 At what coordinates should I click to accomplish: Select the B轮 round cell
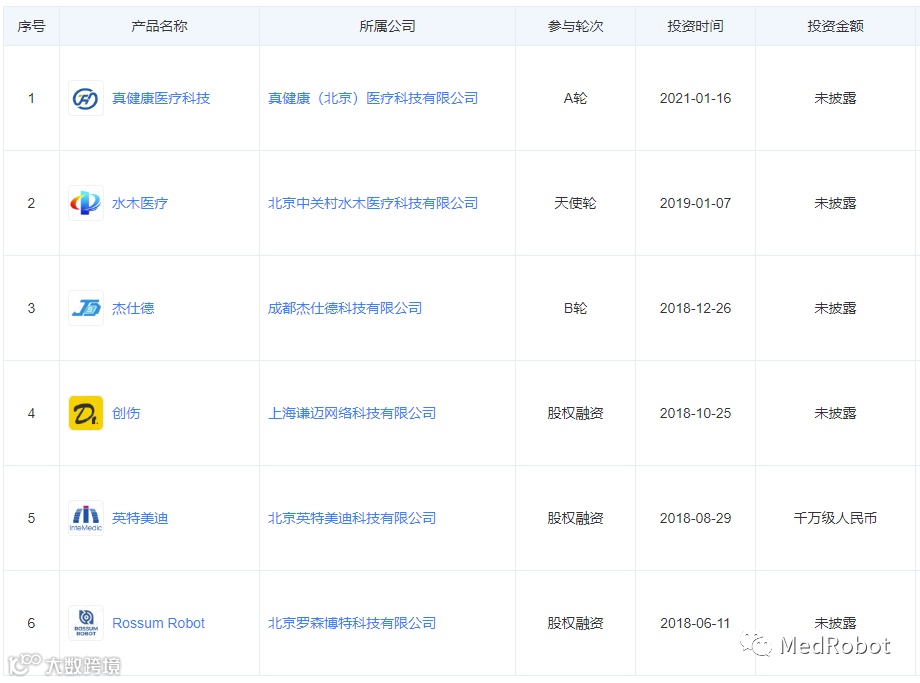575,308
